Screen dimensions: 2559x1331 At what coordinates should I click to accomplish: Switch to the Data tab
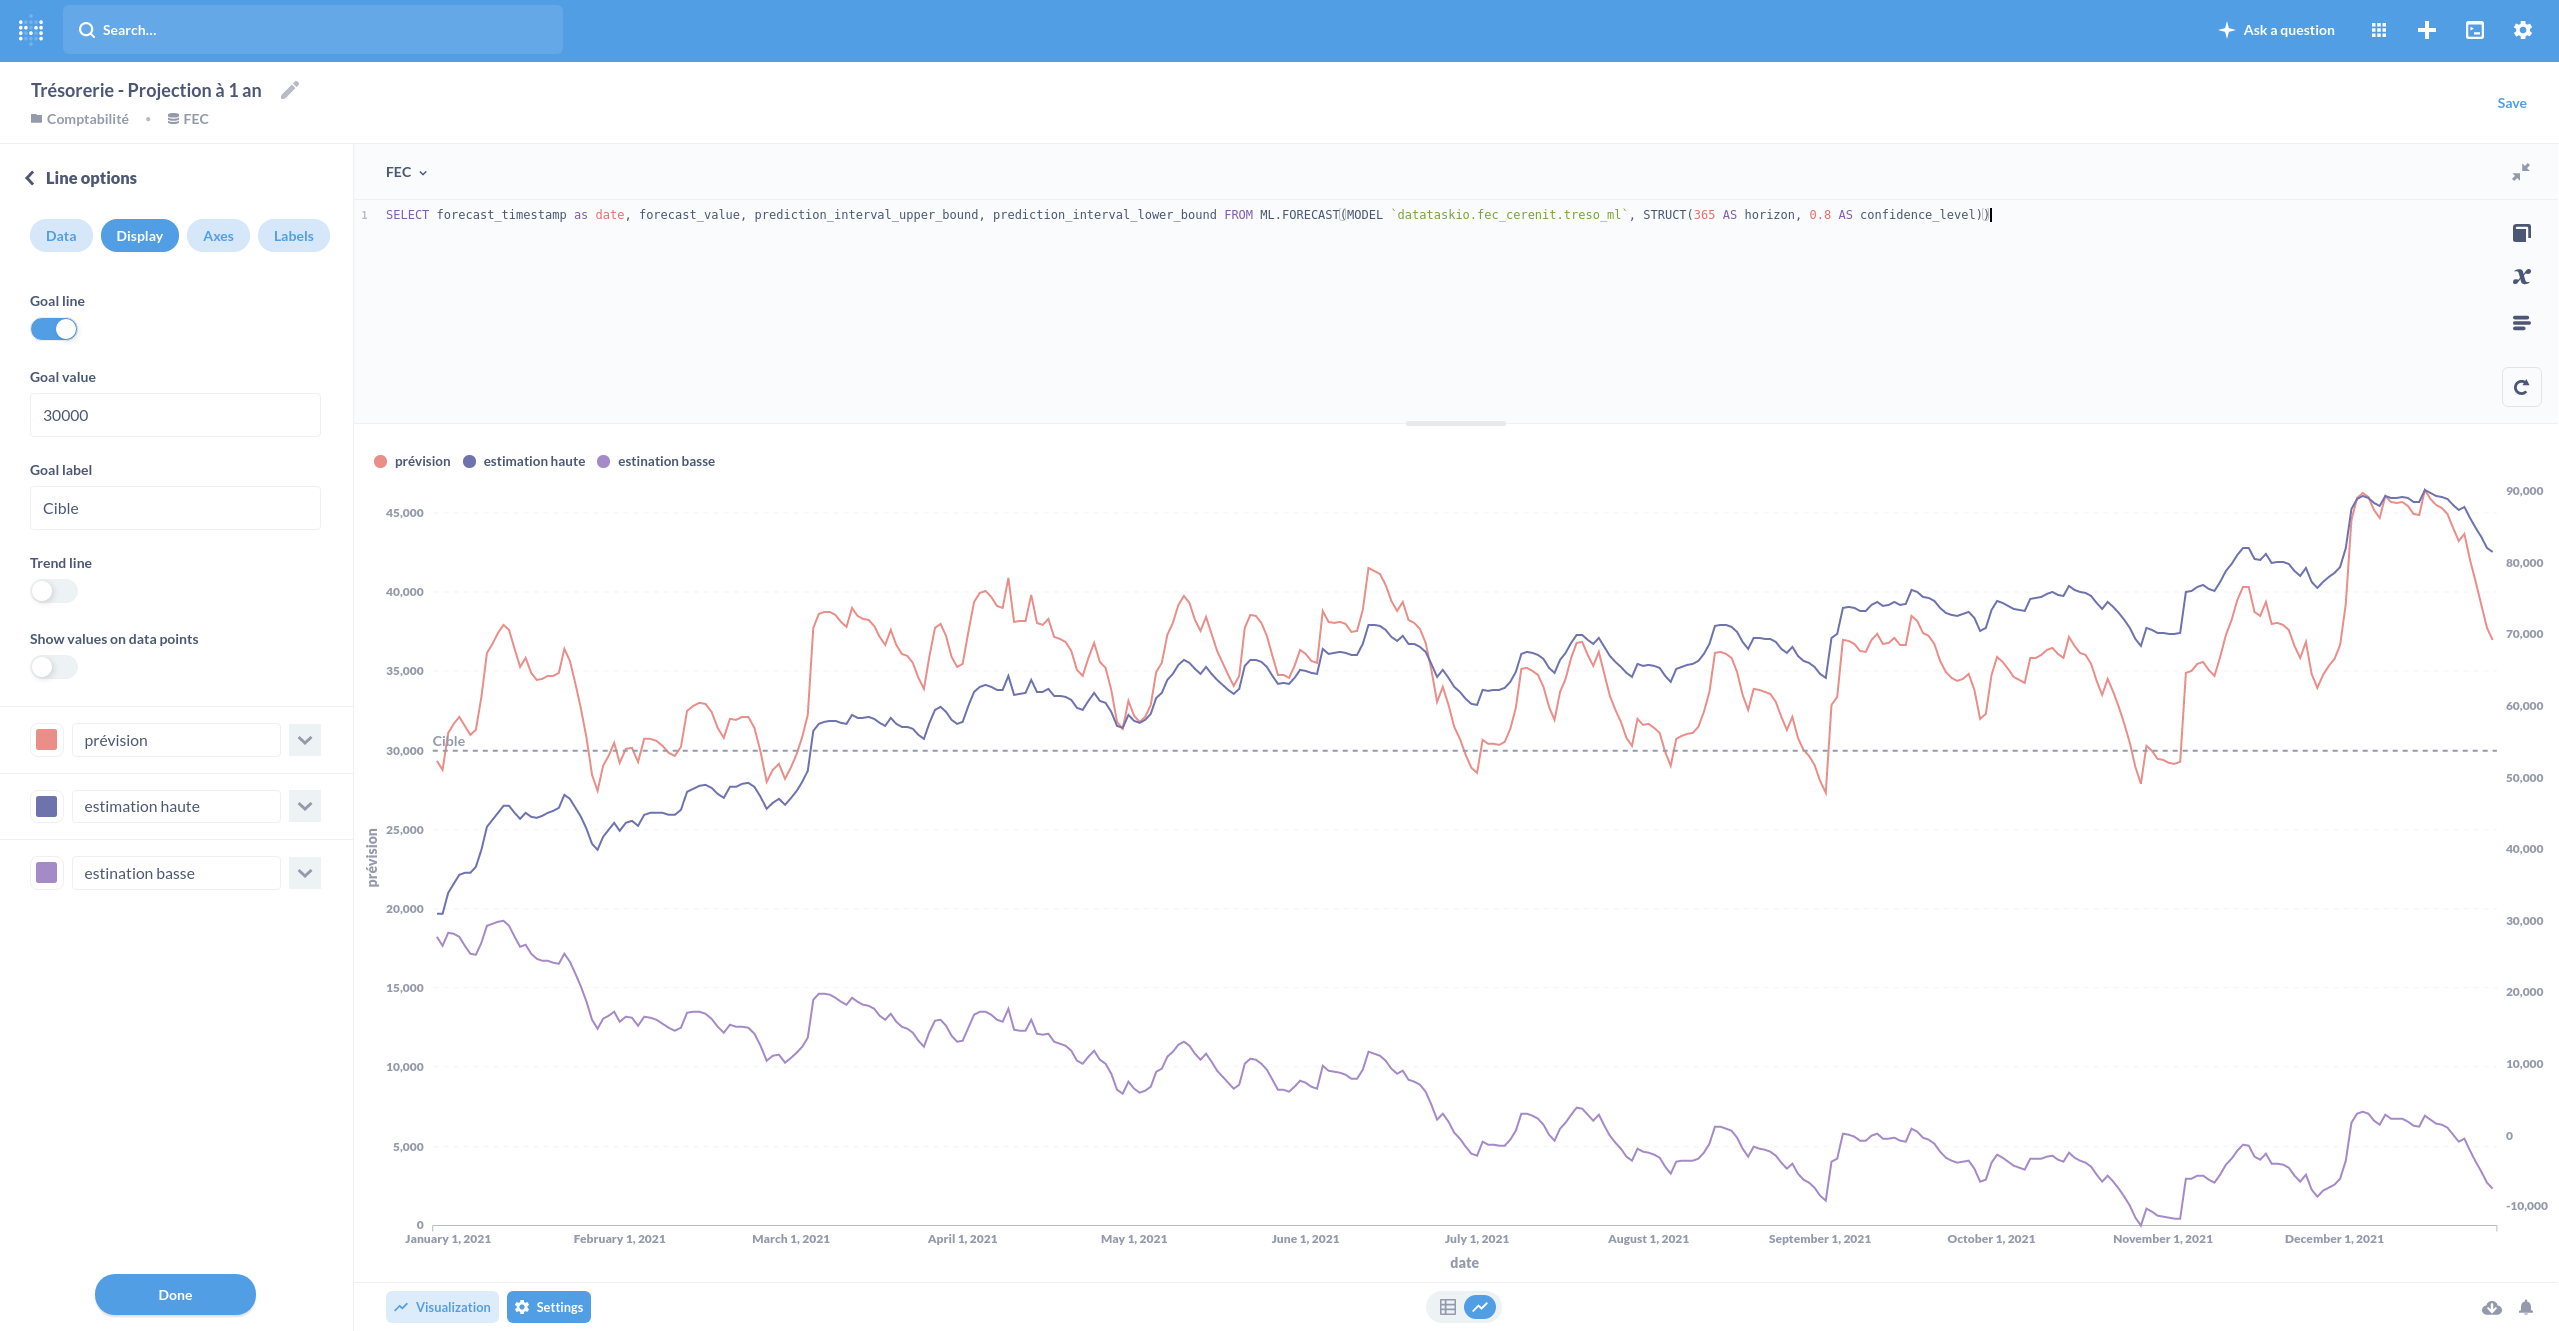tap(61, 236)
